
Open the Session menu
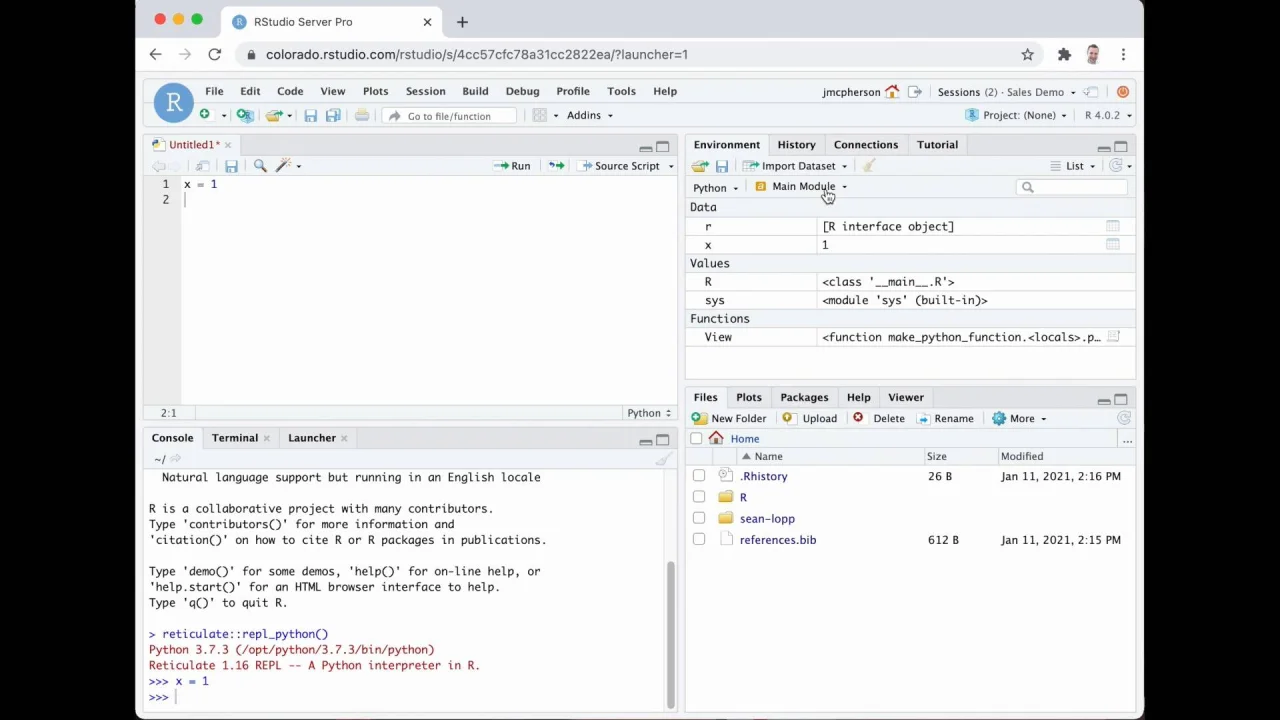(425, 91)
